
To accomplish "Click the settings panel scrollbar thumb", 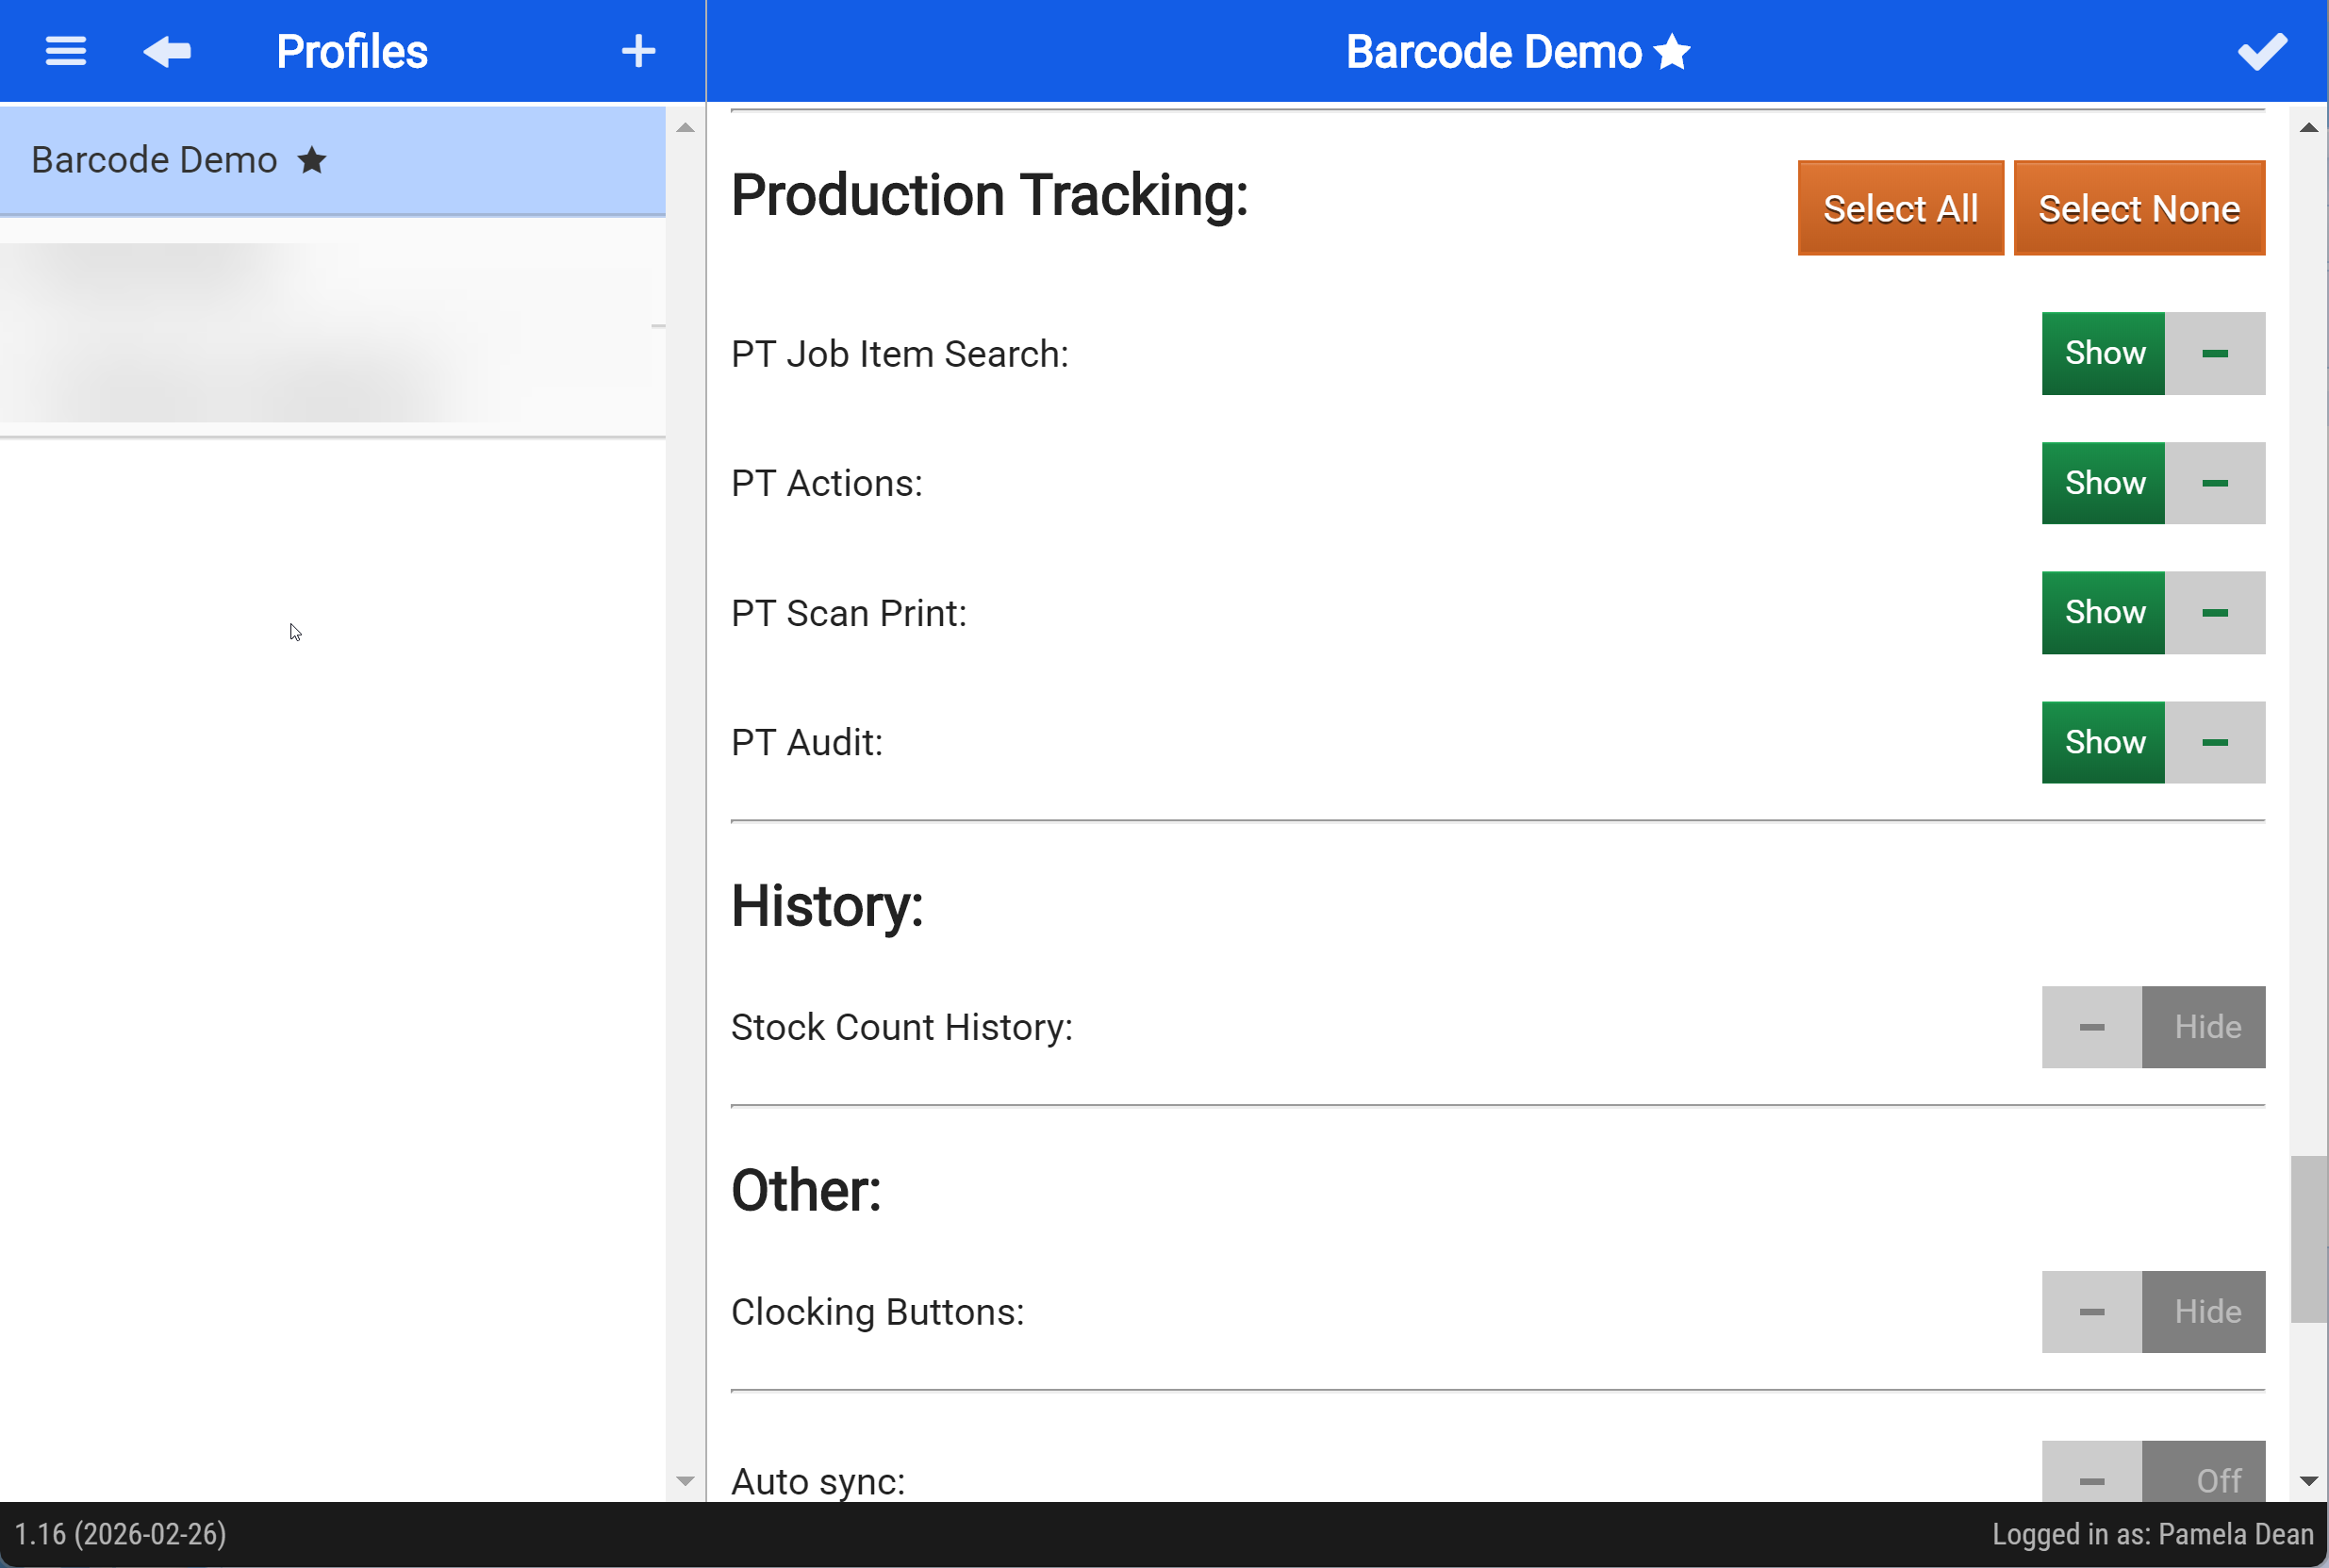I will (2308, 1239).
